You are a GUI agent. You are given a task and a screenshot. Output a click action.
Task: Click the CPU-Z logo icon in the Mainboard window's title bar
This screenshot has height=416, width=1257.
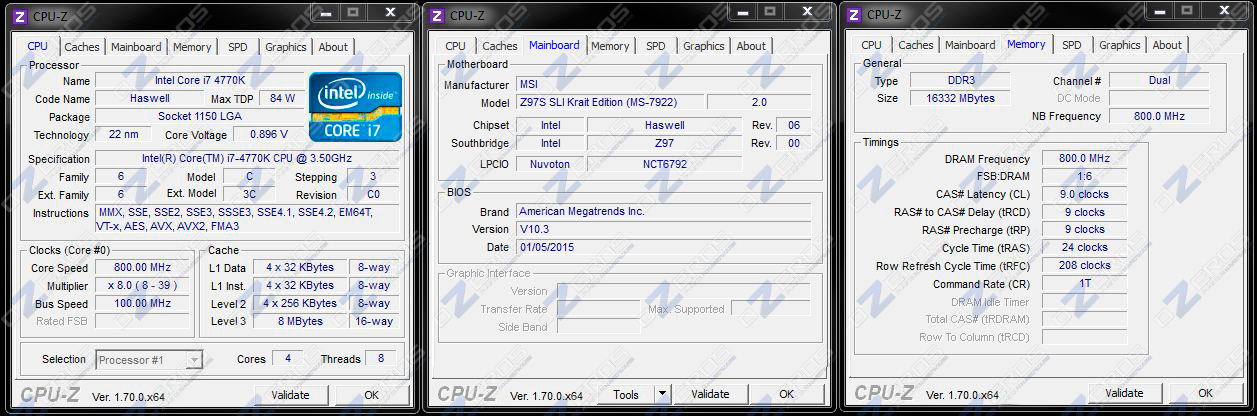point(437,15)
